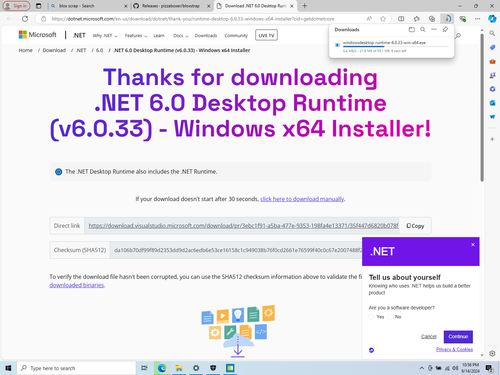Open the sidebar Tools briefcase icon
Image resolution: width=500 pixels, height=375 pixels.
click(492, 61)
